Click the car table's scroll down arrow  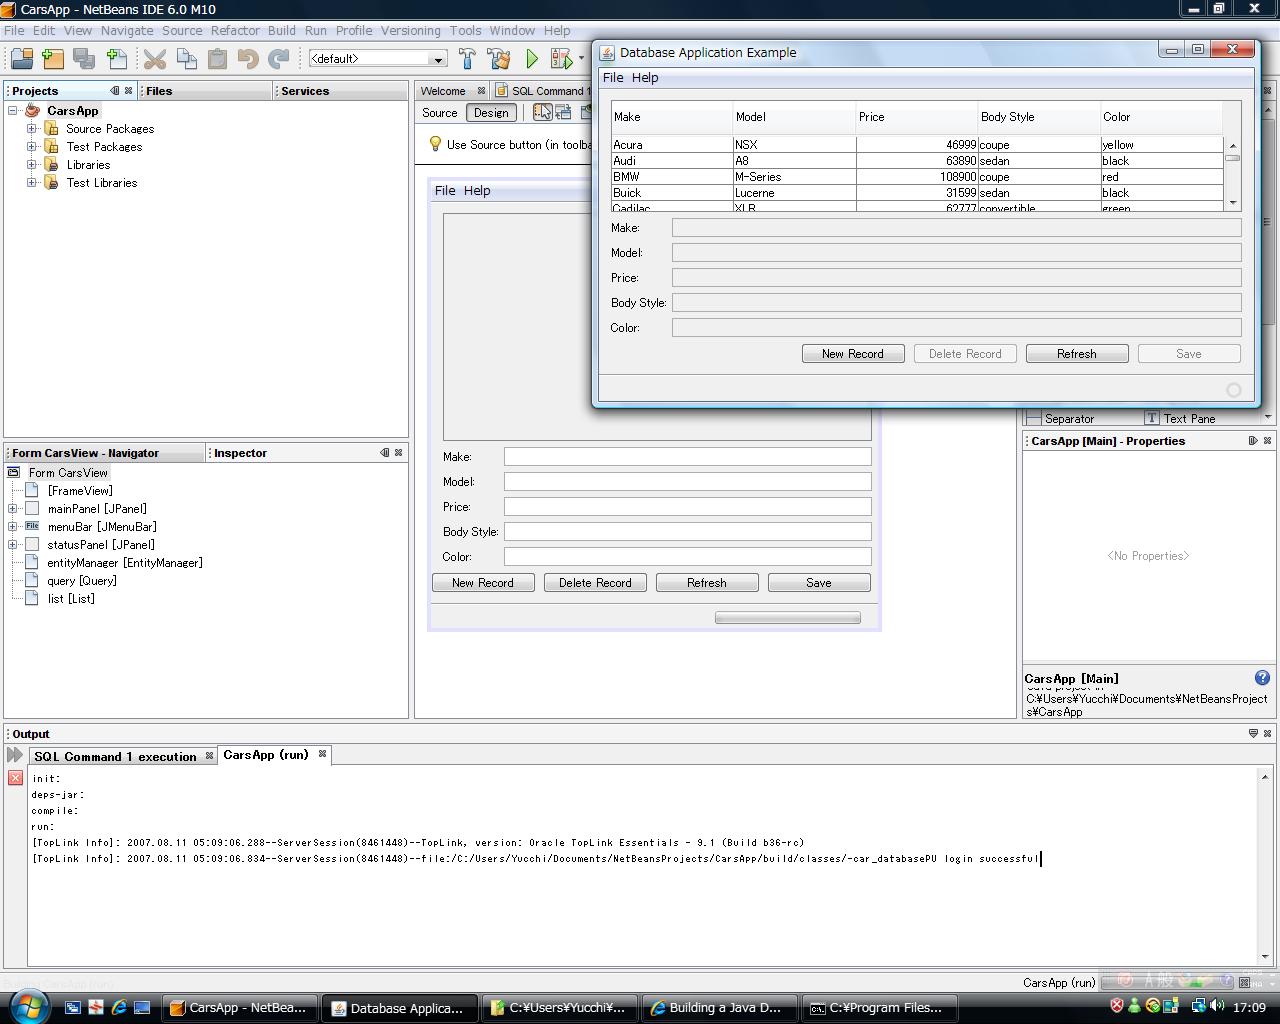(x=1232, y=203)
